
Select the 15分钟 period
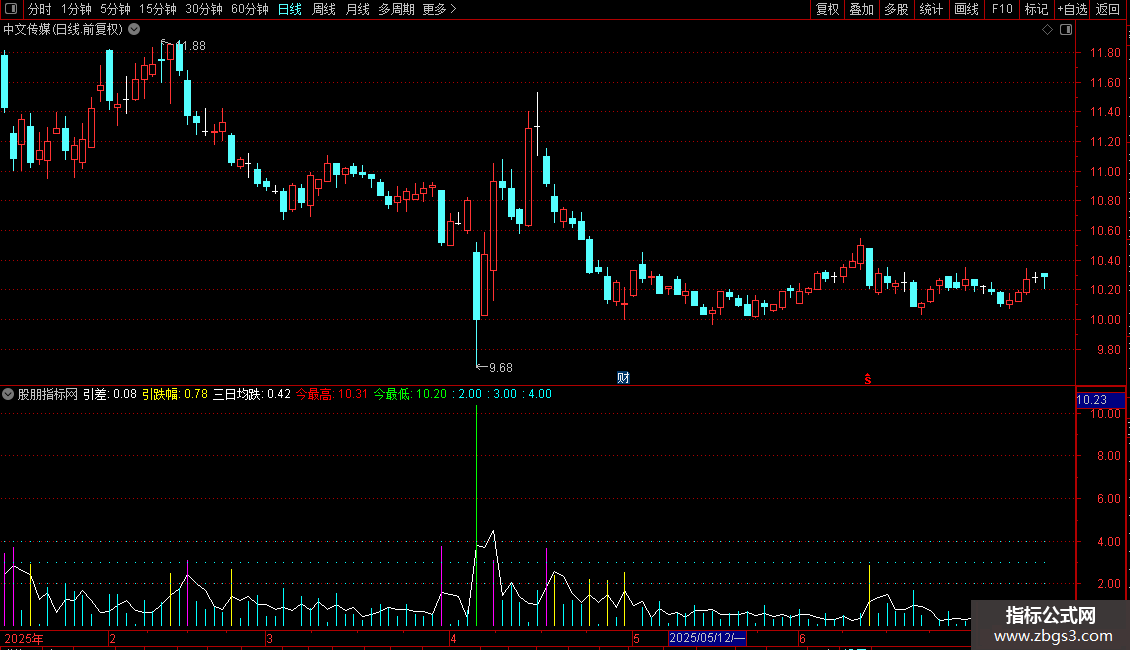(x=158, y=9)
